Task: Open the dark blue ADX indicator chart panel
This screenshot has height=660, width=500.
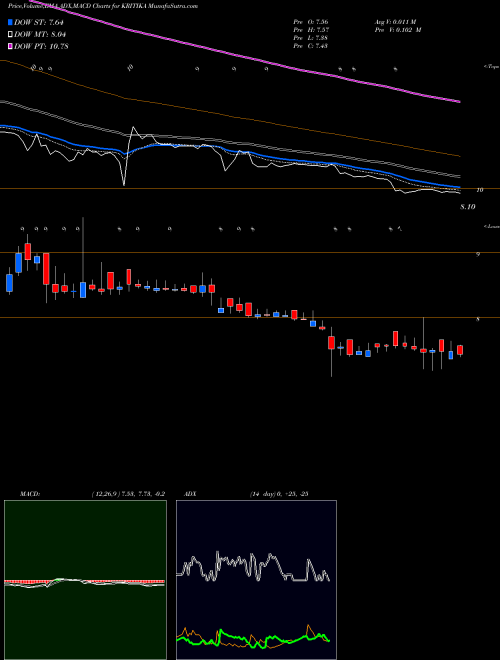Action: coord(256,580)
